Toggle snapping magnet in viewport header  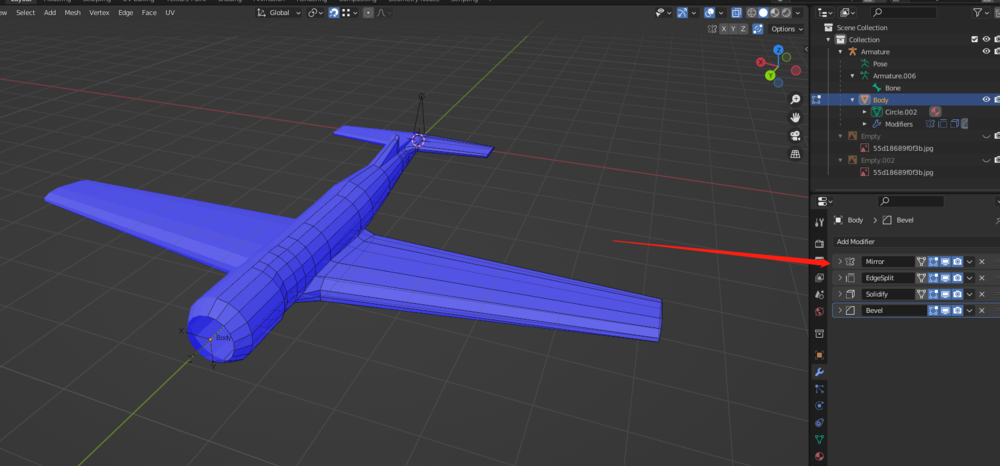(334, 13)
